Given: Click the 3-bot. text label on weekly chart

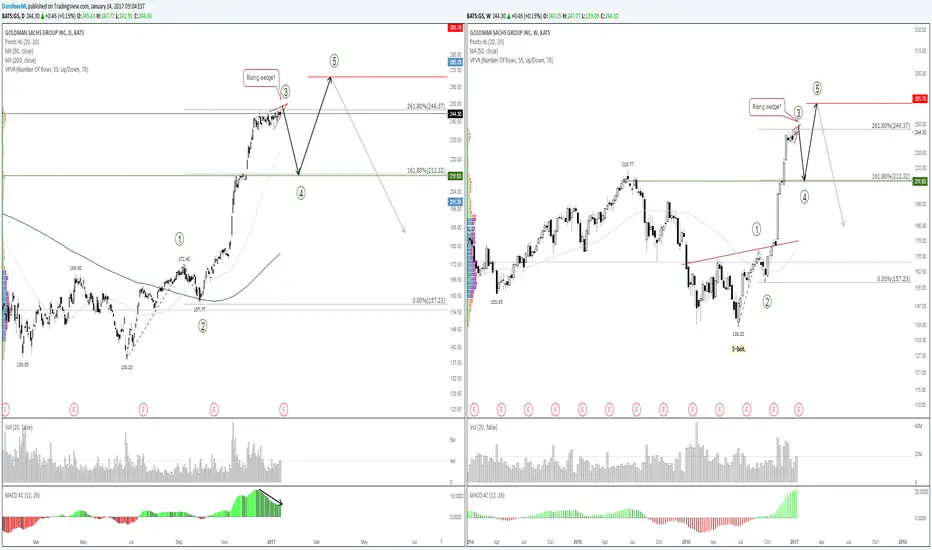Looking at the screenshot, I should pyautogui.click(x=738, y=349).
